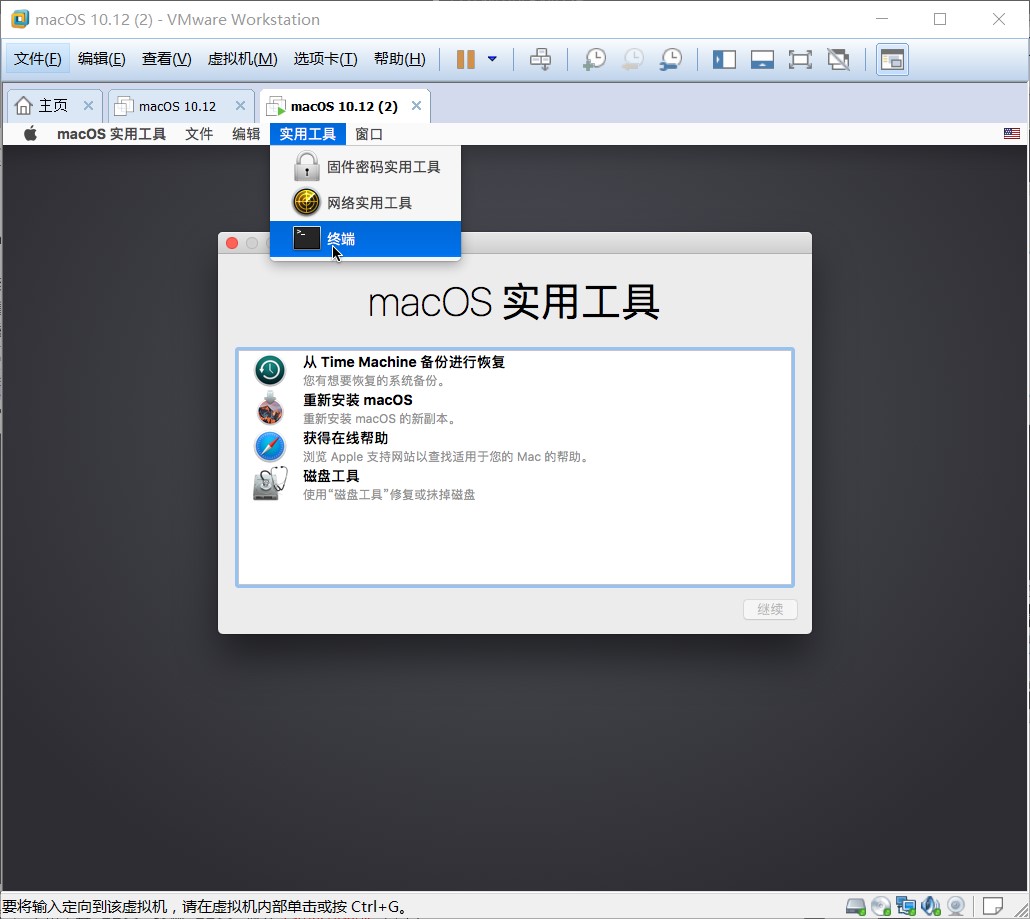Screen dimensions: 1030x919
Task: Take a snapshot of the virtual machine
Action: 594,59
